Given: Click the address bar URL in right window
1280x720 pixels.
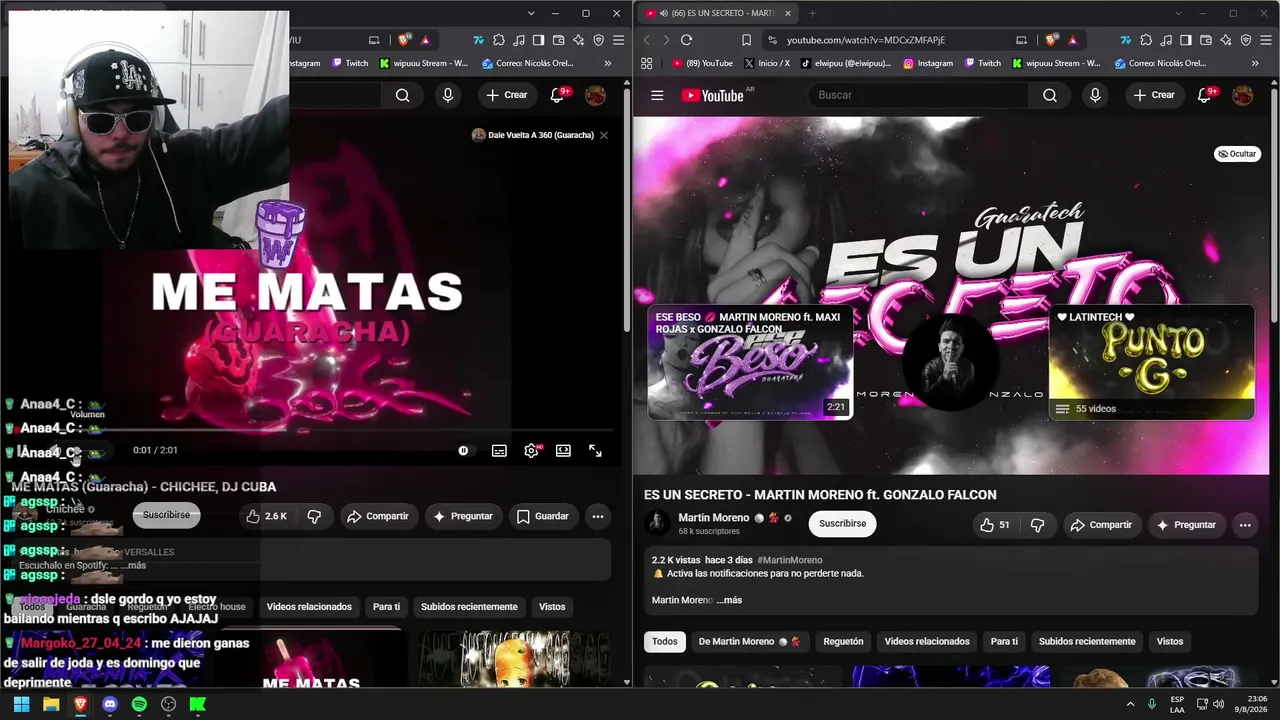Looking at the screenshot, I should pos(866,40).
